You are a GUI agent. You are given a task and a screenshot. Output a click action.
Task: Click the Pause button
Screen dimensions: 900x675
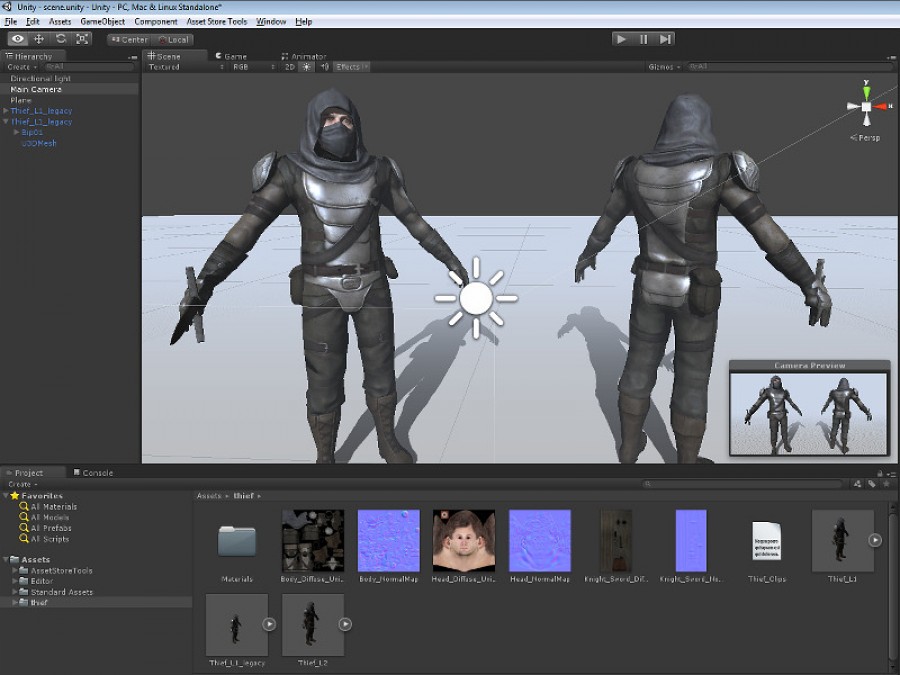click(643, 39)
